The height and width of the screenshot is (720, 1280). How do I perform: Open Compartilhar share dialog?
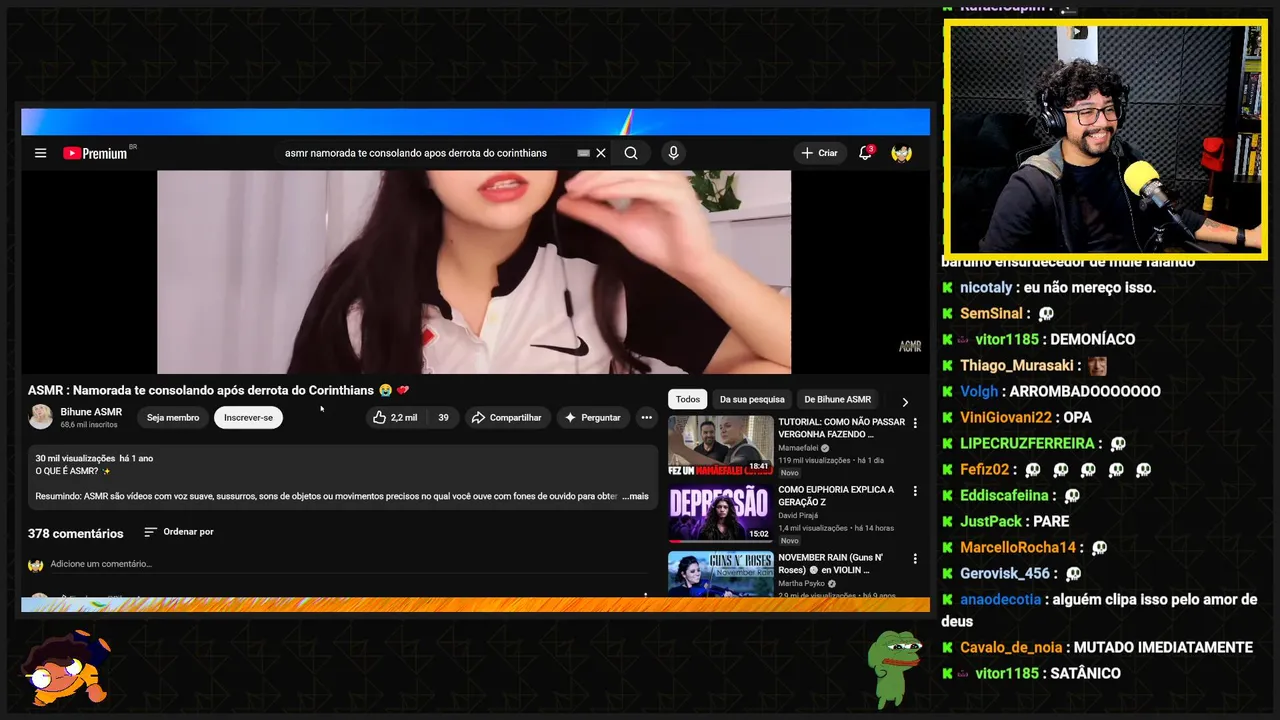point(507,417)
